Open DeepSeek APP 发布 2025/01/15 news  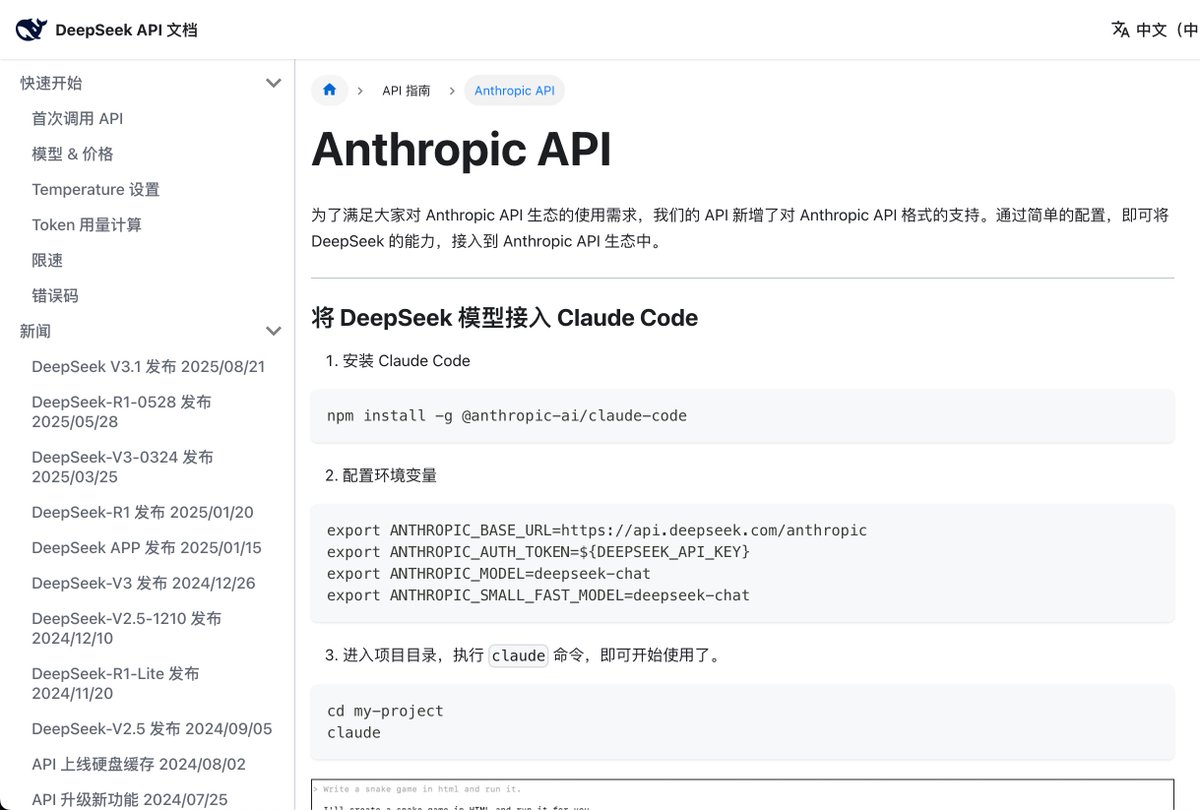click(x=146, y=548)
